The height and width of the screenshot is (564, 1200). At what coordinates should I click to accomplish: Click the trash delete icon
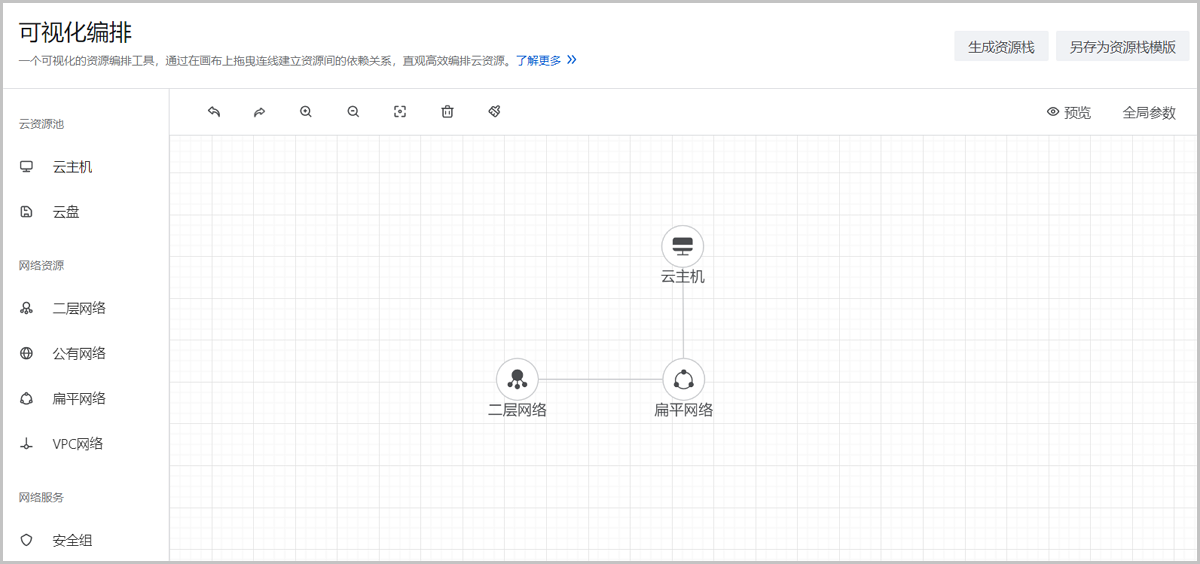447,112
